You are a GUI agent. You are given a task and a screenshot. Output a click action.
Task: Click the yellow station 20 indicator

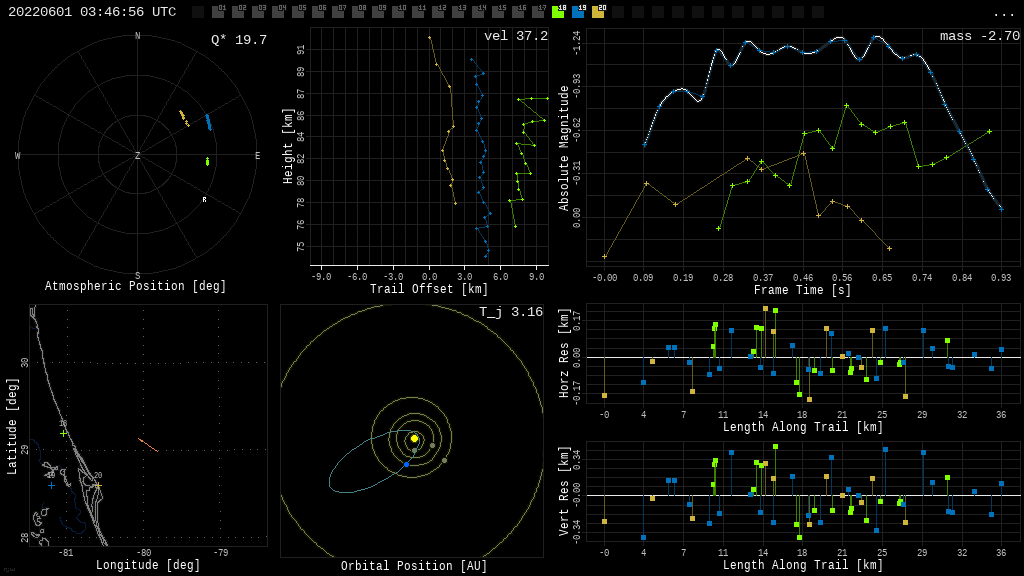[598, 12]
